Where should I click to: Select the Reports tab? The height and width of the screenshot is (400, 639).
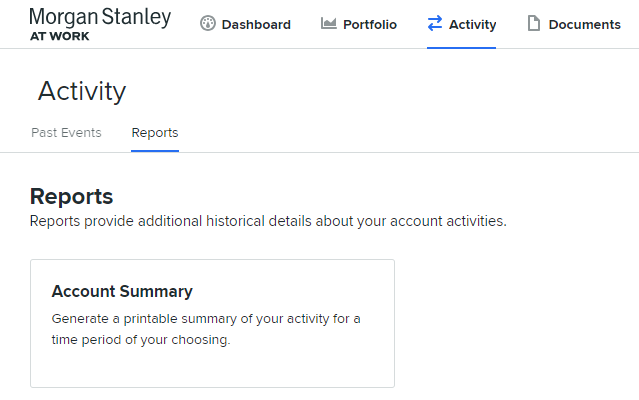click(155, 133)
